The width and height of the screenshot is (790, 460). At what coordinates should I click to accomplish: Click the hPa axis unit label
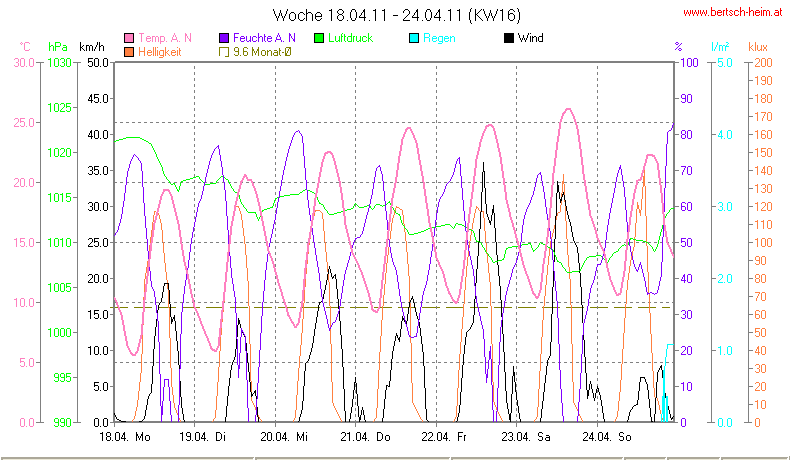58,47
